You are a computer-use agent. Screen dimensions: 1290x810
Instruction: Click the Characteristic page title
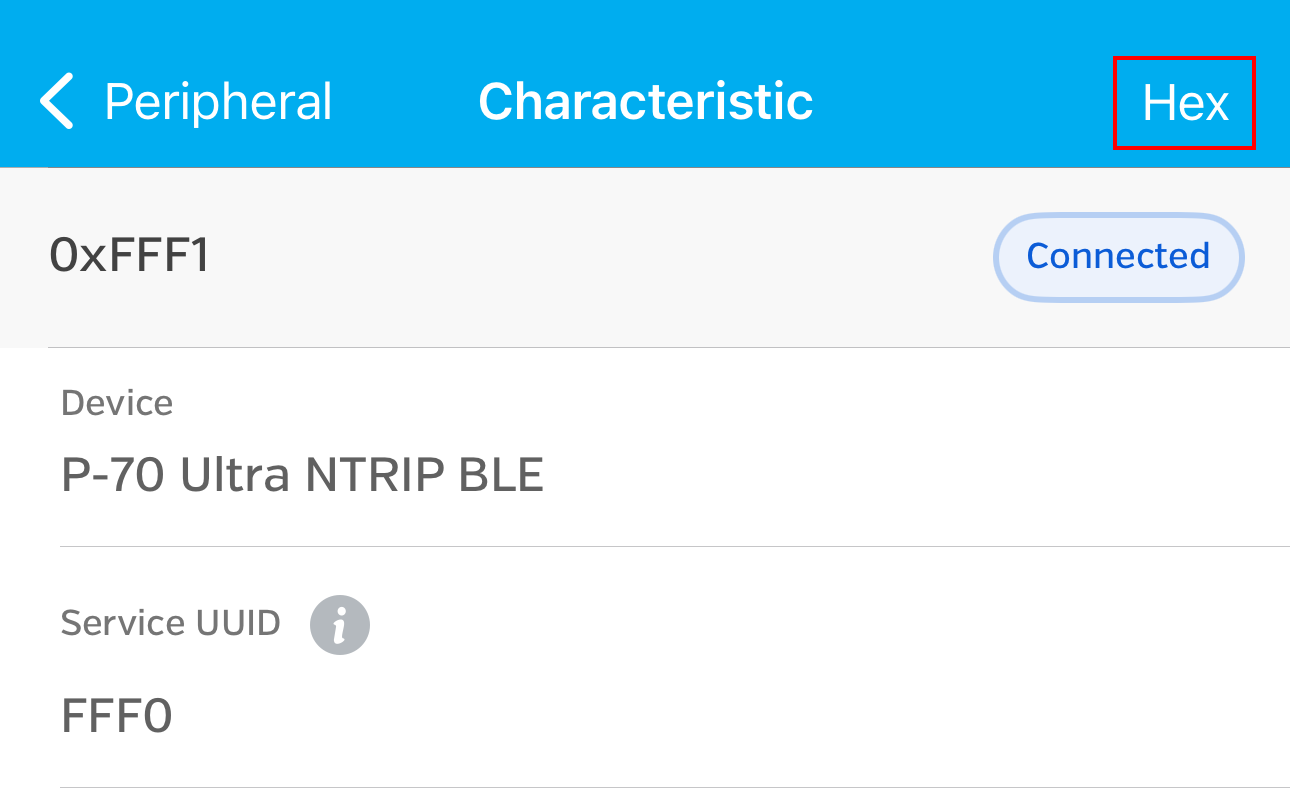645,102
